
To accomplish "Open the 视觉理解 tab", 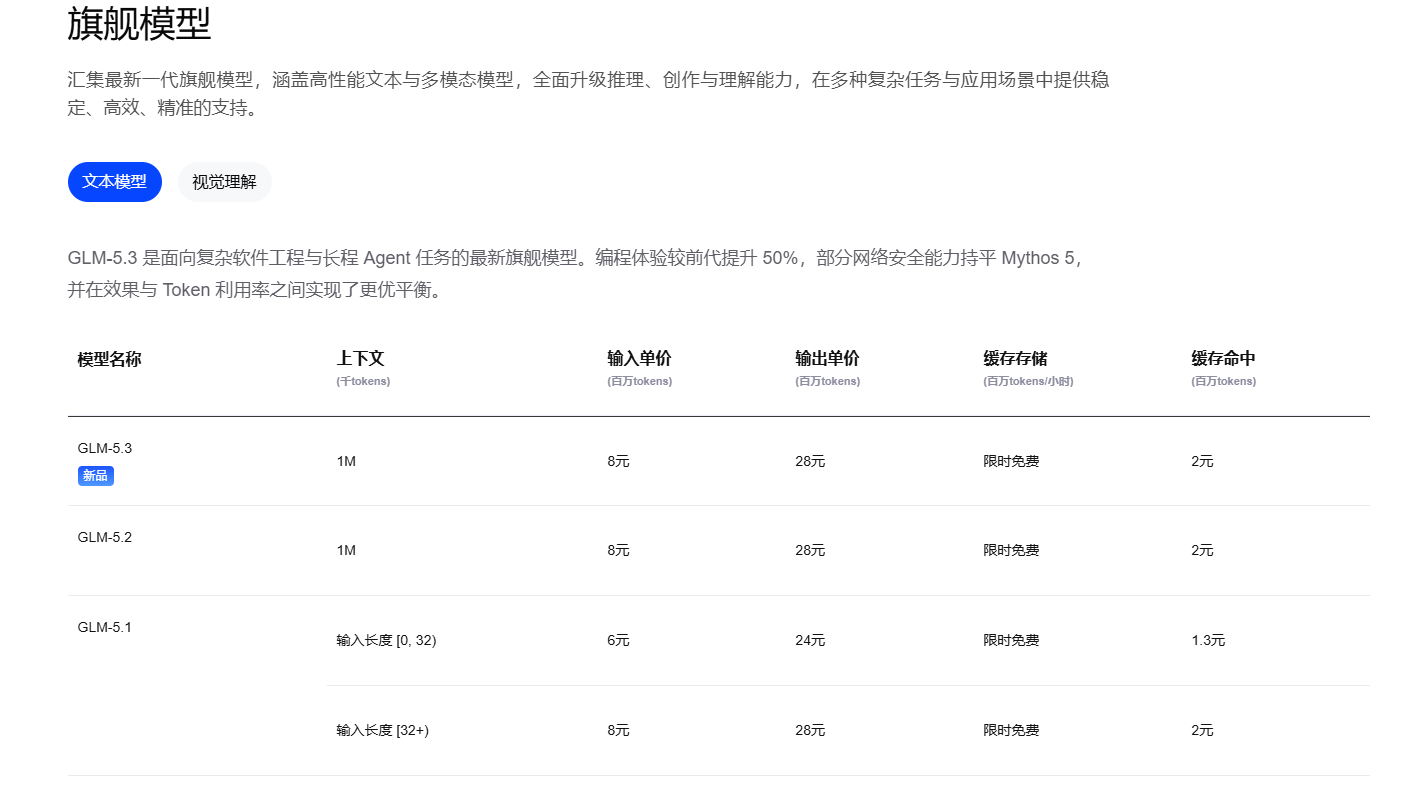I will (224, 182).
